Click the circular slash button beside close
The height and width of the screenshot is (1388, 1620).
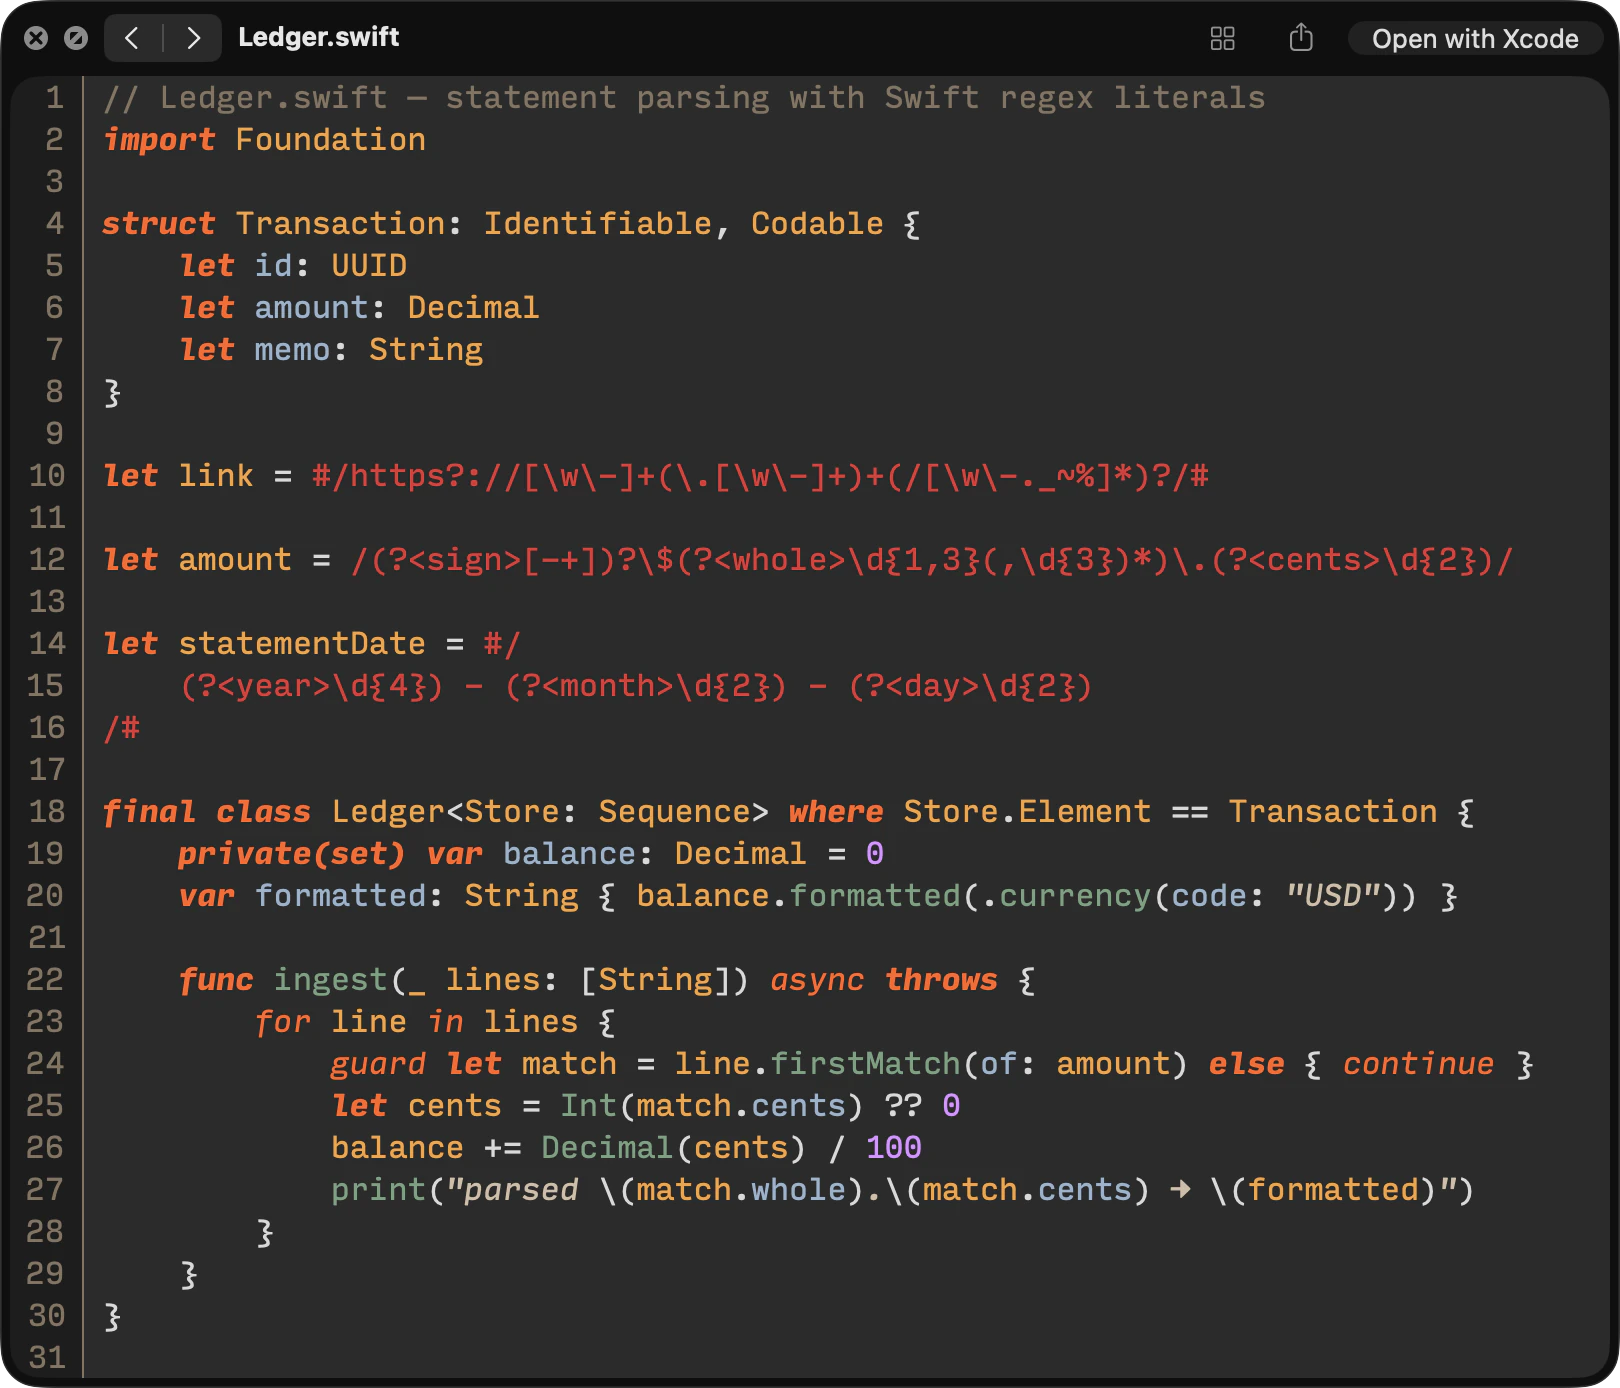(76, 38)
